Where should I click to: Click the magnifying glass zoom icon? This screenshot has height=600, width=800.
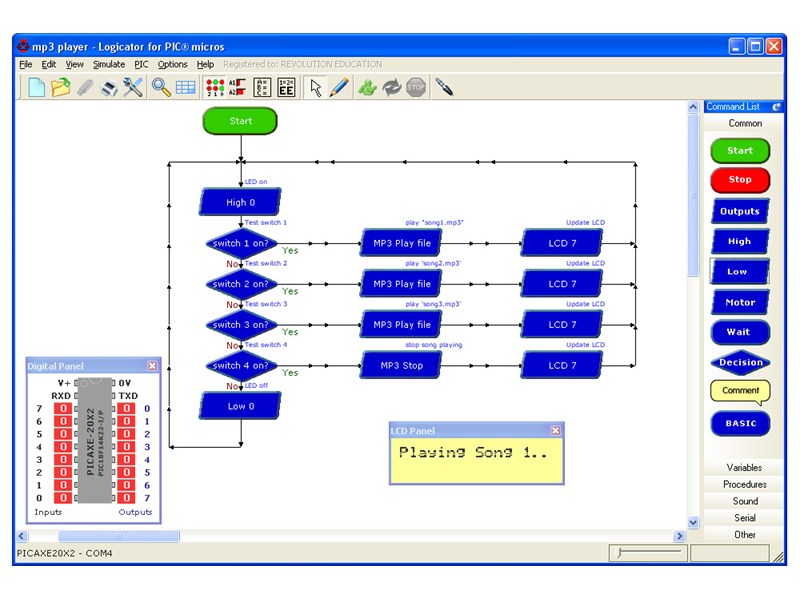(161, 87)
